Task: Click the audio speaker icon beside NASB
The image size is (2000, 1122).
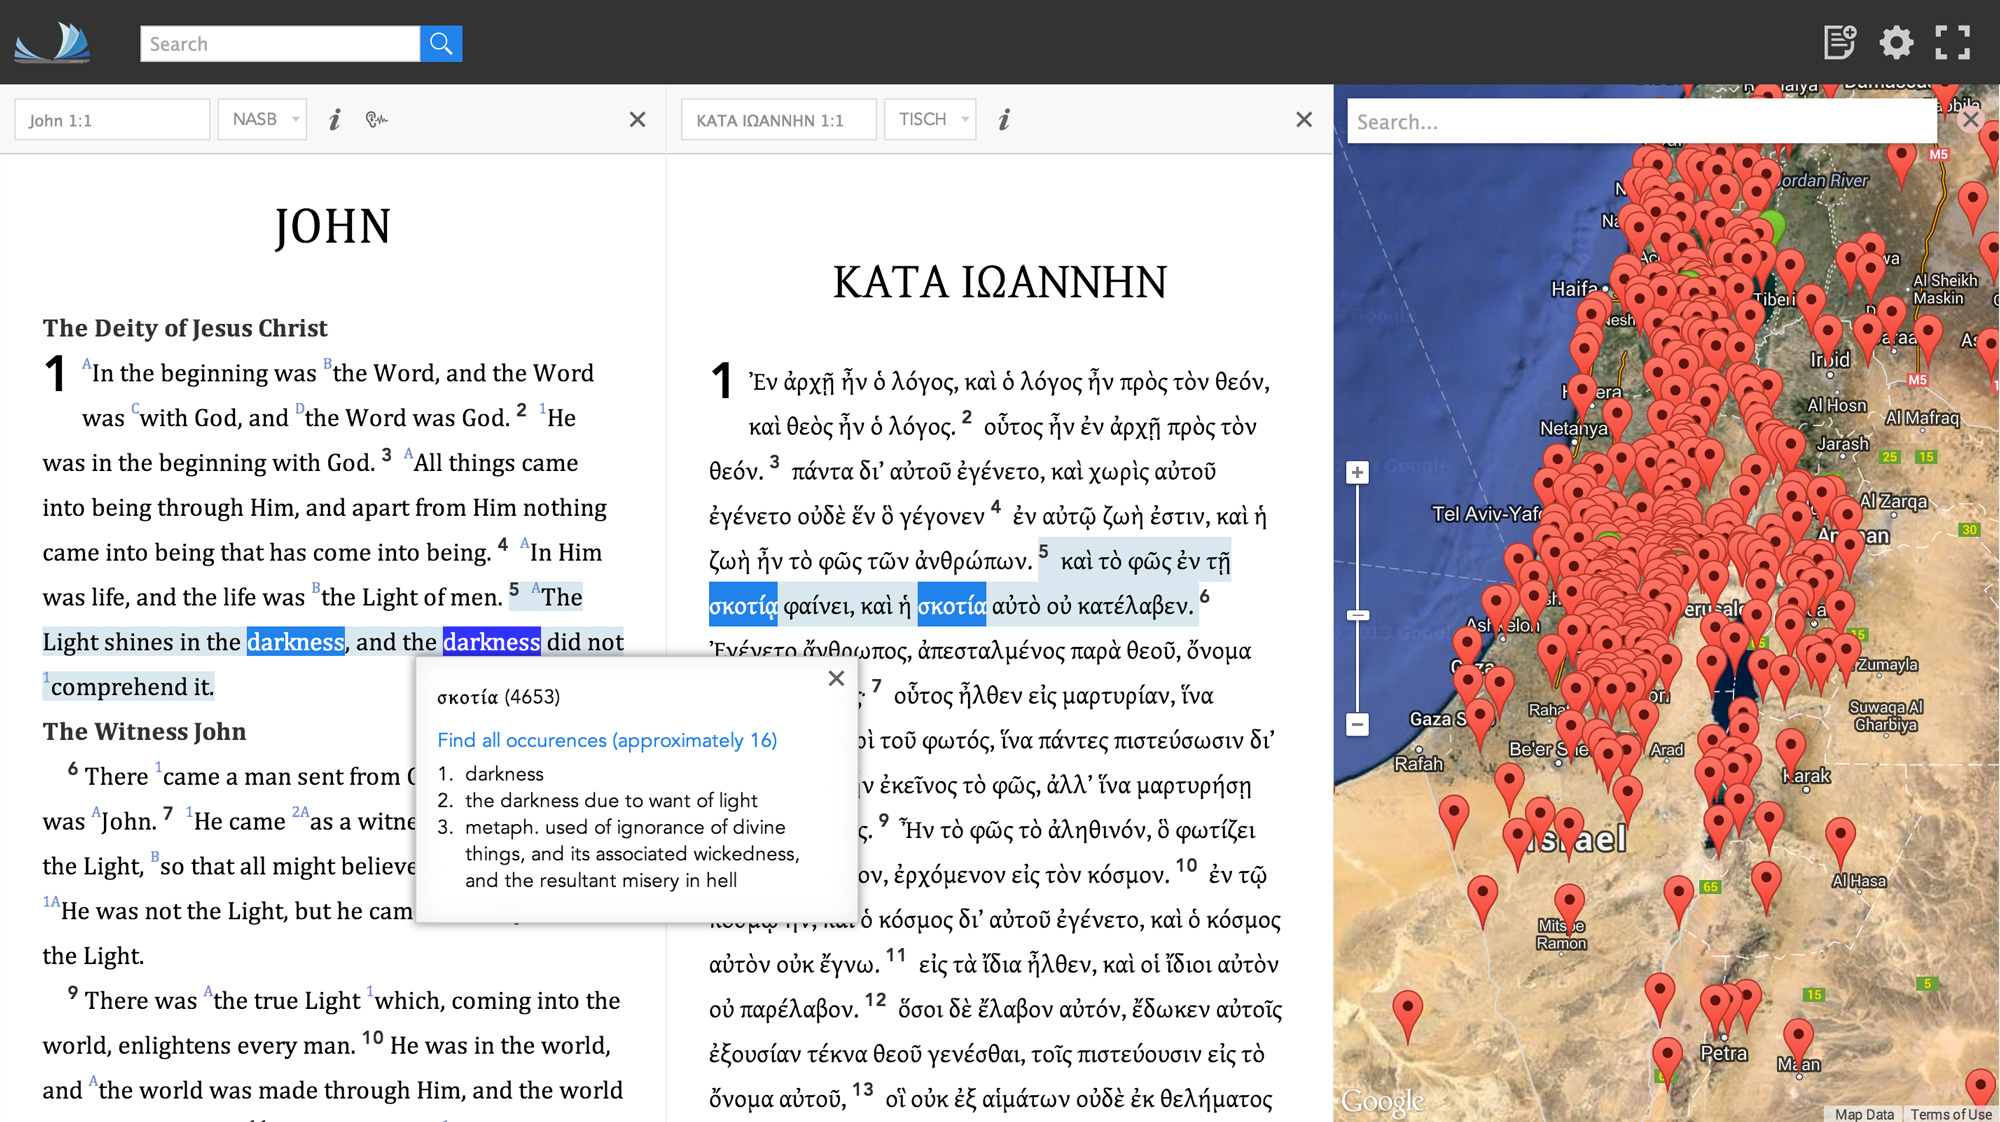Action: pos(376,120)
